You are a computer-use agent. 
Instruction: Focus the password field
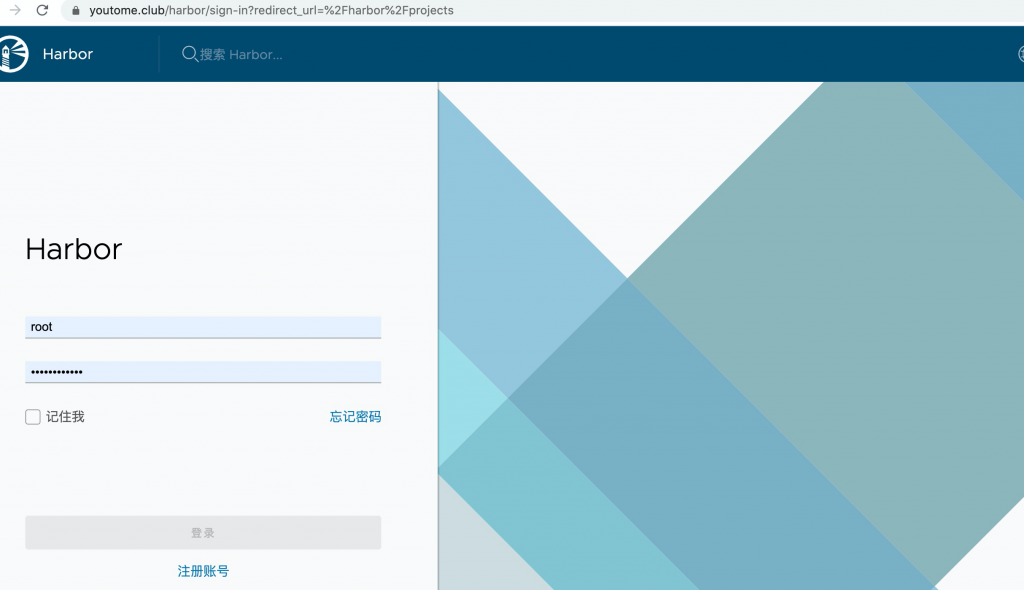click(x=203, y=372)
